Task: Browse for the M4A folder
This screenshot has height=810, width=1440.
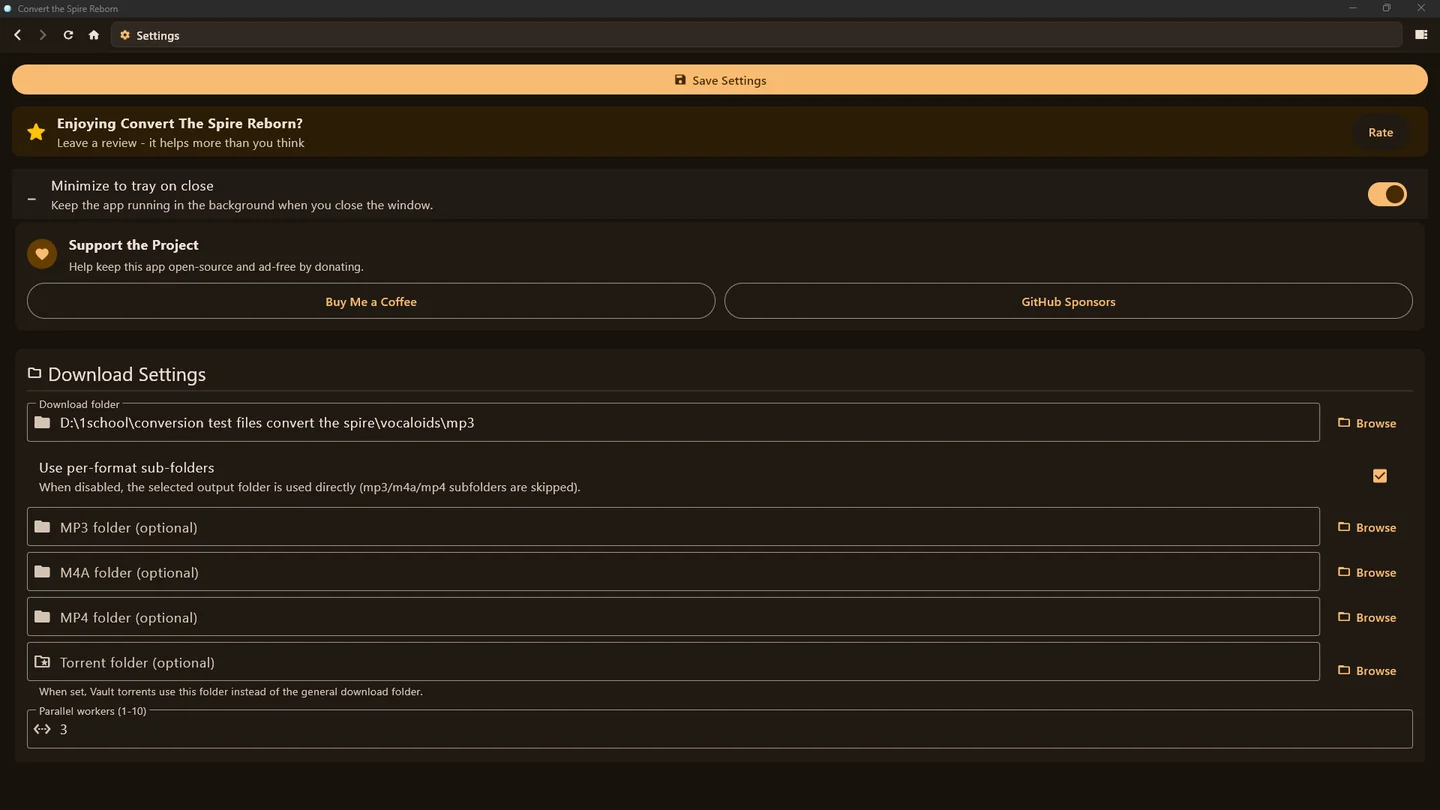Action: coord(1367,572)
